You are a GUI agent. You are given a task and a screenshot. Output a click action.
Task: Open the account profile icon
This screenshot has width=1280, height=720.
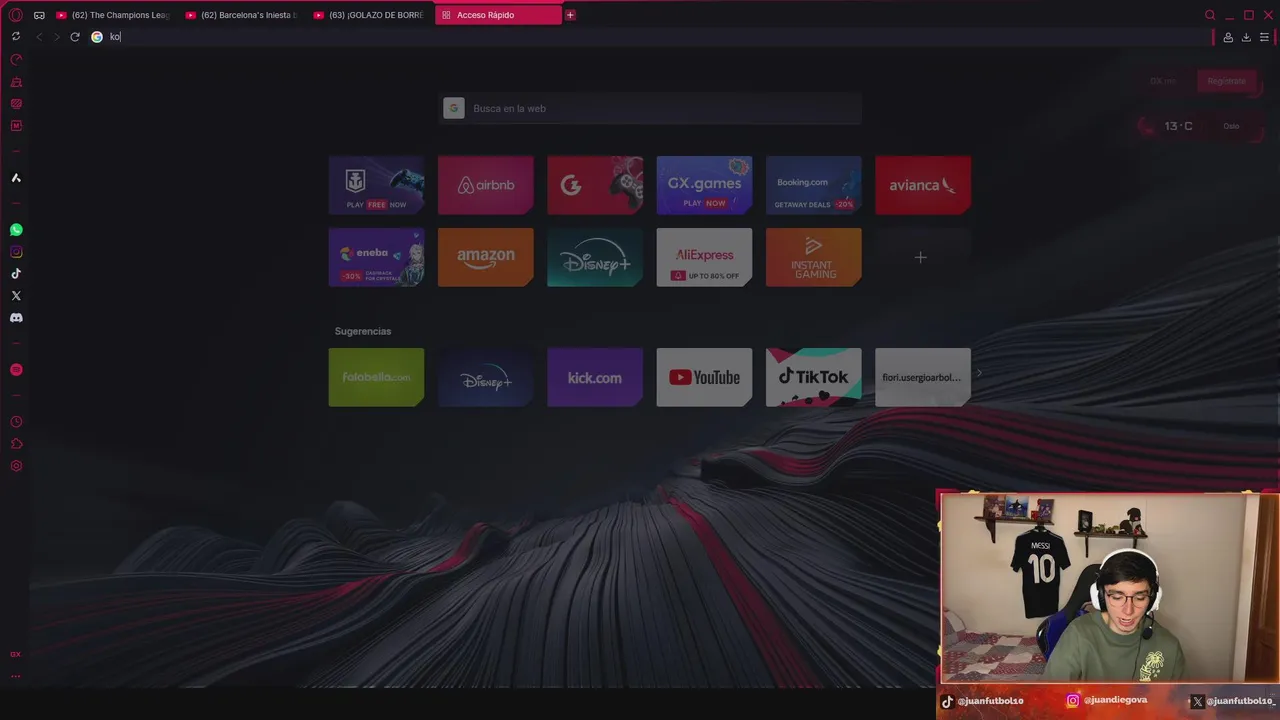click(1228, 37)
